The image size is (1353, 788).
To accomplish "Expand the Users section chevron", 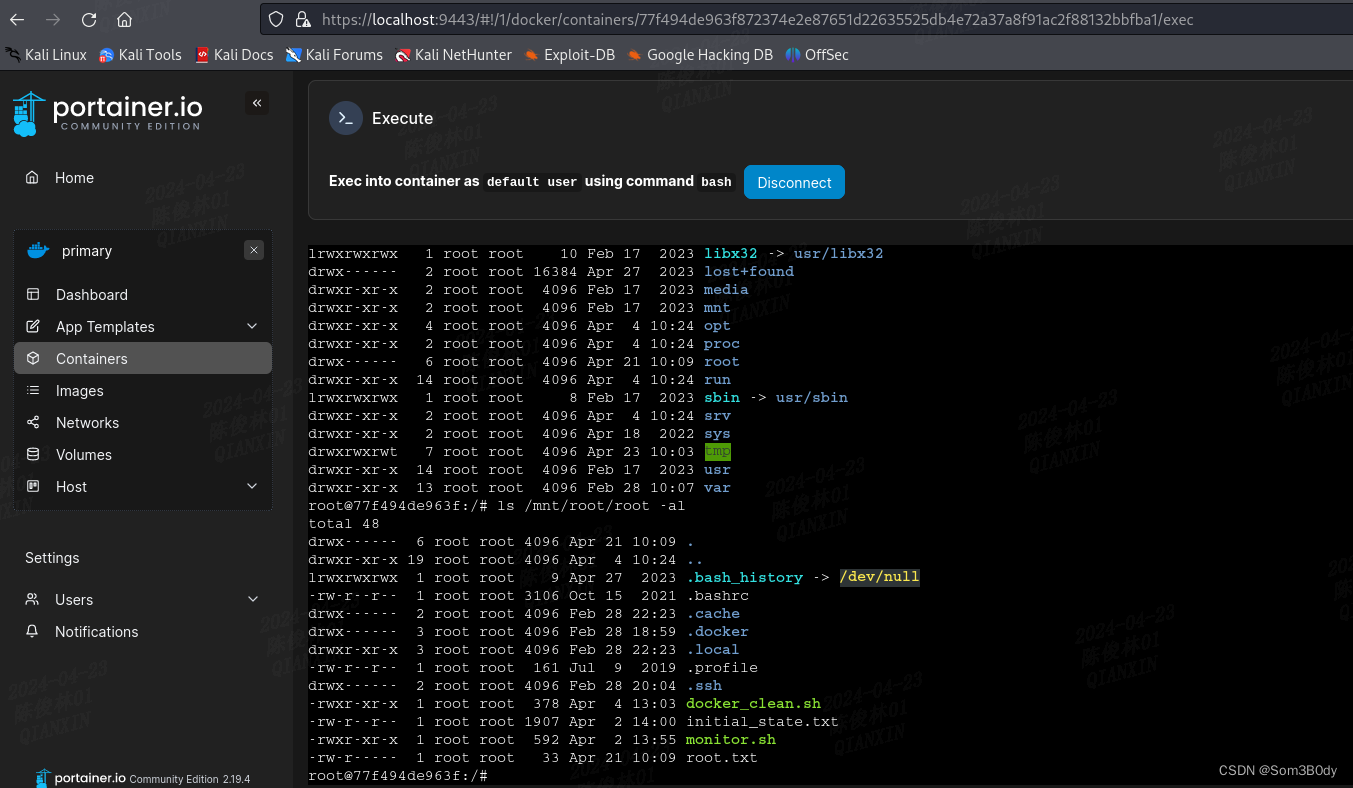I will (x=252, y=599).
